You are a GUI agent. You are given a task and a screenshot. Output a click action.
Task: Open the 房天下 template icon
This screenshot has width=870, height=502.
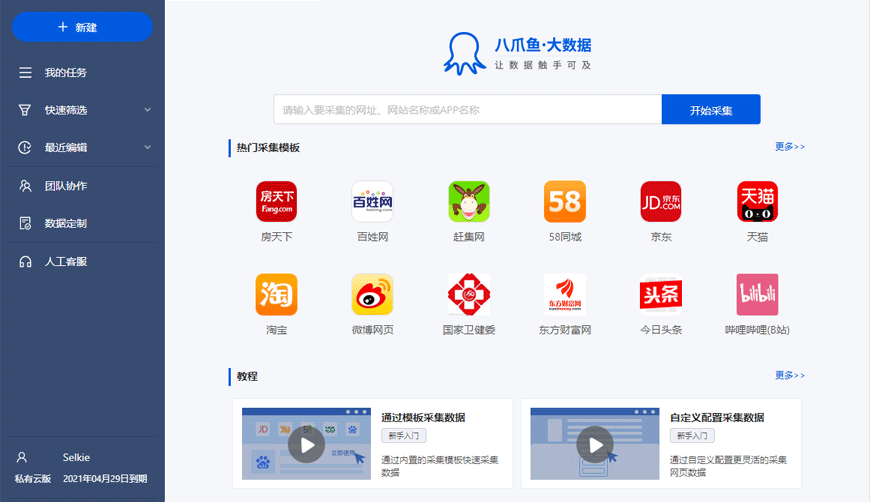coord(276,201)
